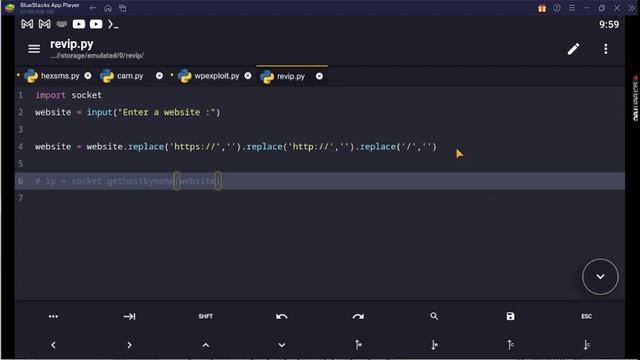This screenshot has width=640, height=360.
Task: Collapse the keyboard shortcut bar with round chevron
Action: 600,277
